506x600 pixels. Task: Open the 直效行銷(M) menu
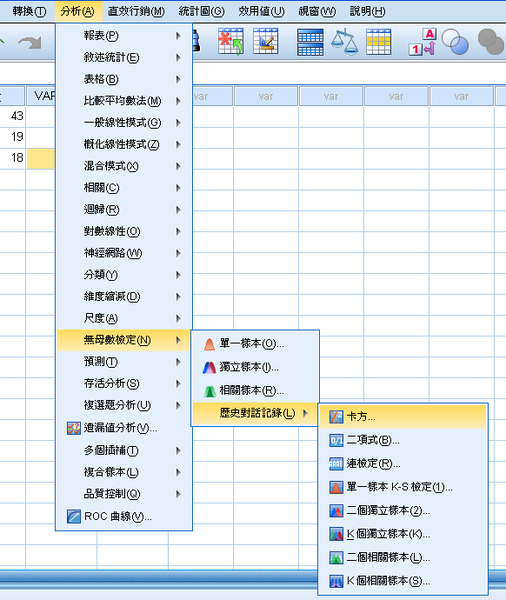coord(136,11)
